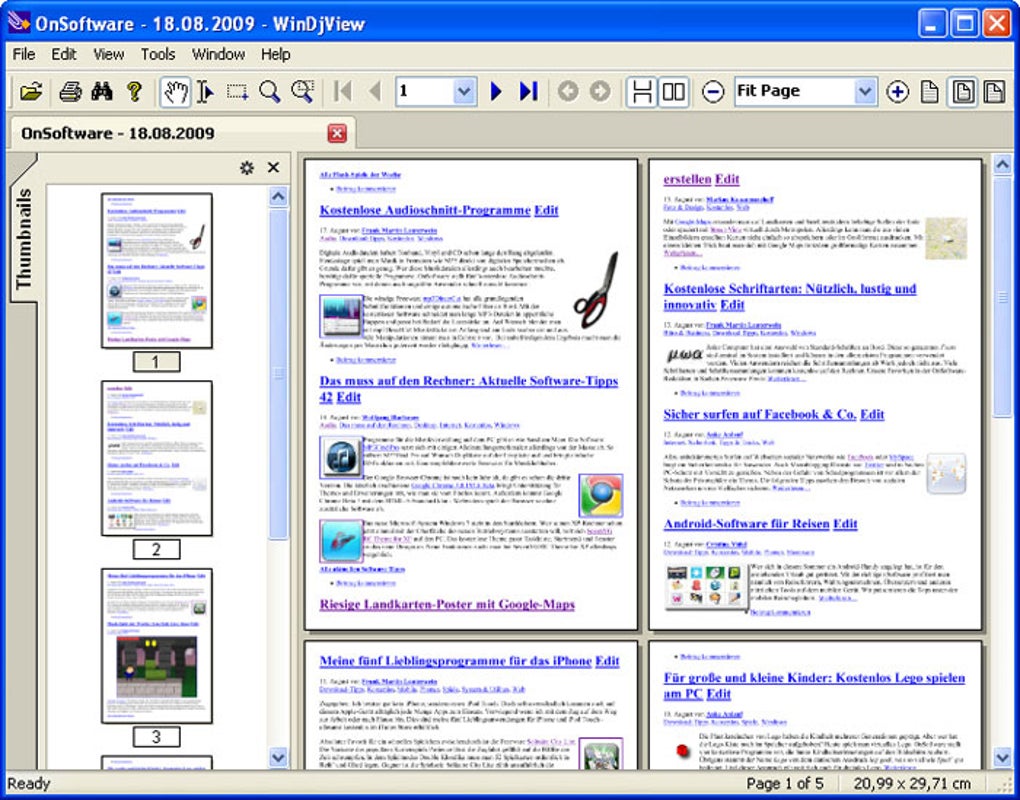This screenshot has height=800, width=1020.
Task: Open Sicher surfen auf Facebook & Co. link
Action: pyautogui.click(x=760, y=414)
